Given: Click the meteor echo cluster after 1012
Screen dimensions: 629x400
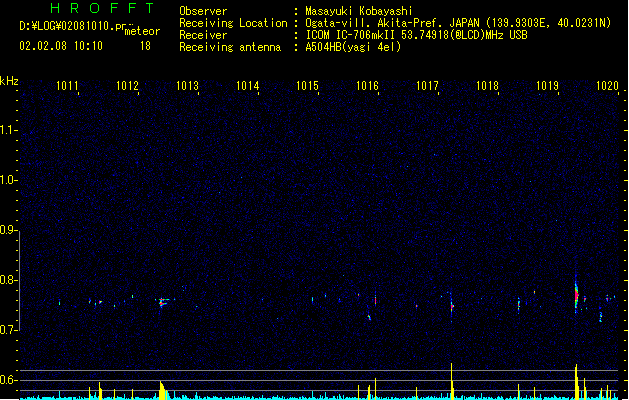Looking at the screenshot, I should pos(162,302).
